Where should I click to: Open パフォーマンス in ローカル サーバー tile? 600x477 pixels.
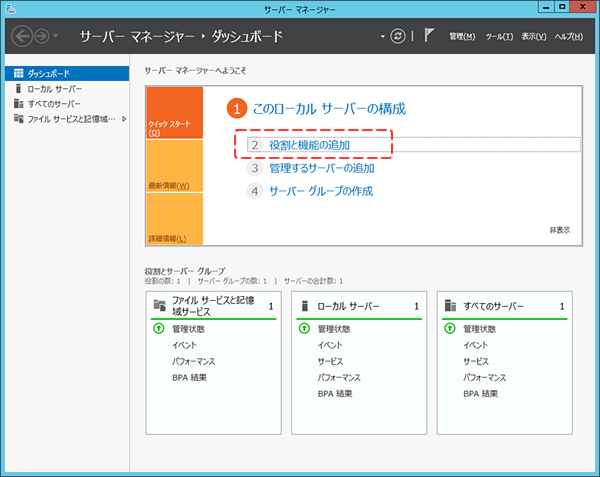point(339,378)
